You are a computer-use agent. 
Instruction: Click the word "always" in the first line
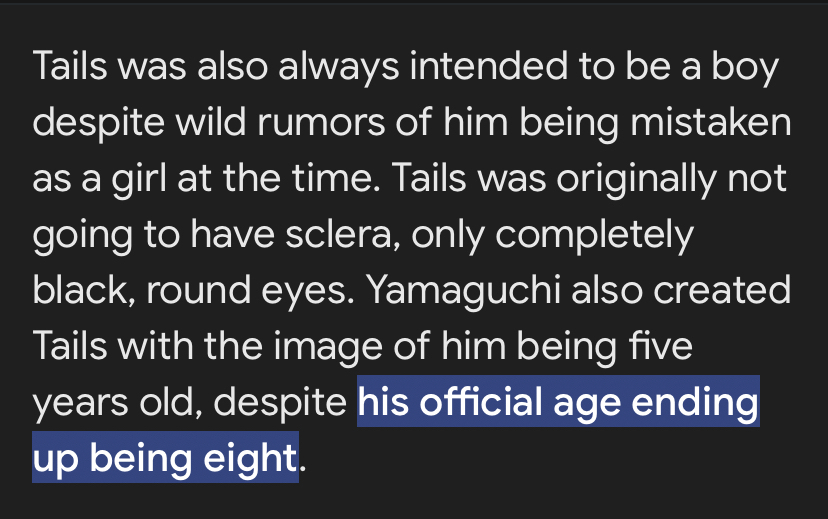pyautogui.click(x=338, y=66)
